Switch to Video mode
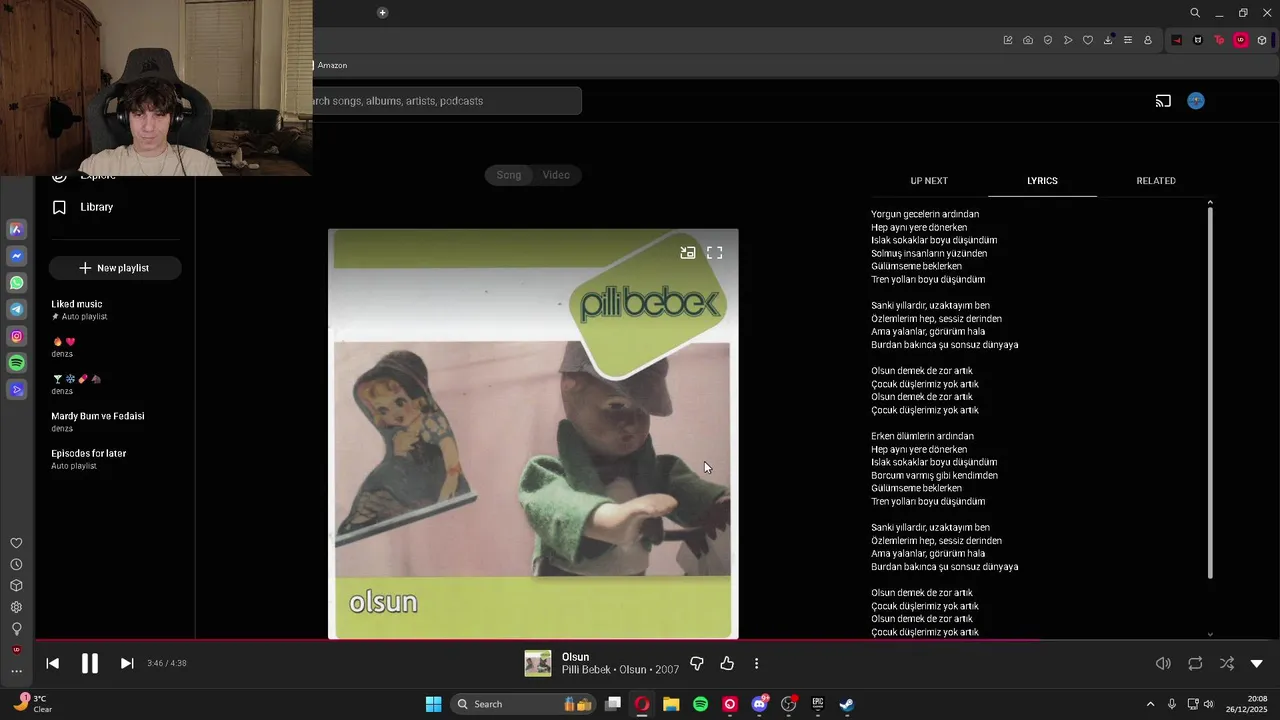 (556, 175)
